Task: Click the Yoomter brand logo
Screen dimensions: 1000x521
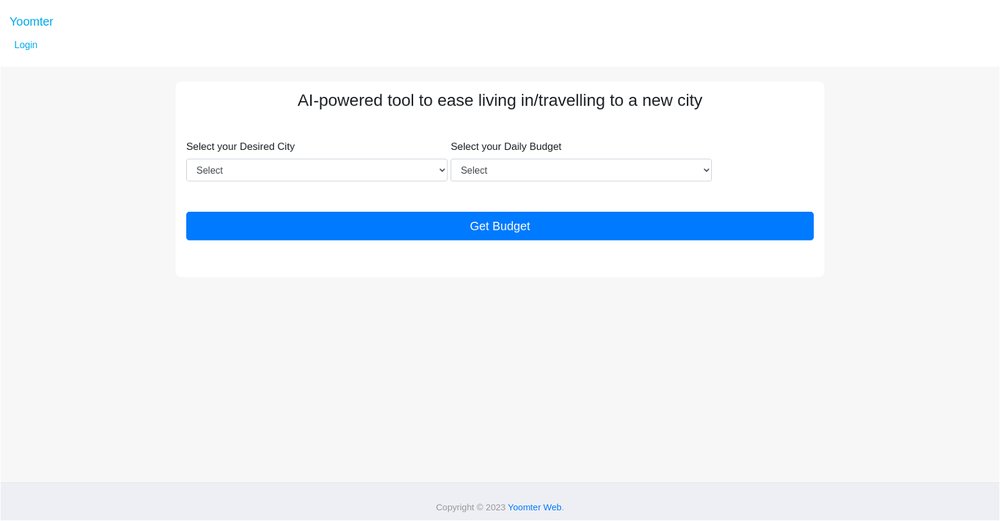Action: 31,22
